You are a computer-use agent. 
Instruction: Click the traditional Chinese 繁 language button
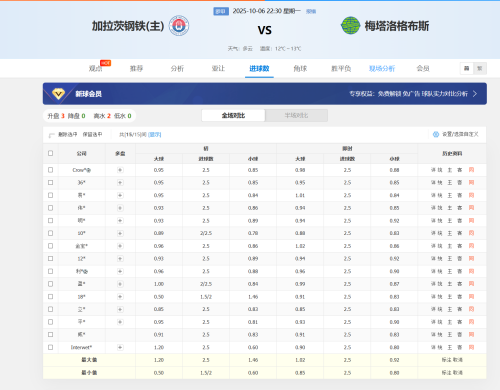pos(480,68)
